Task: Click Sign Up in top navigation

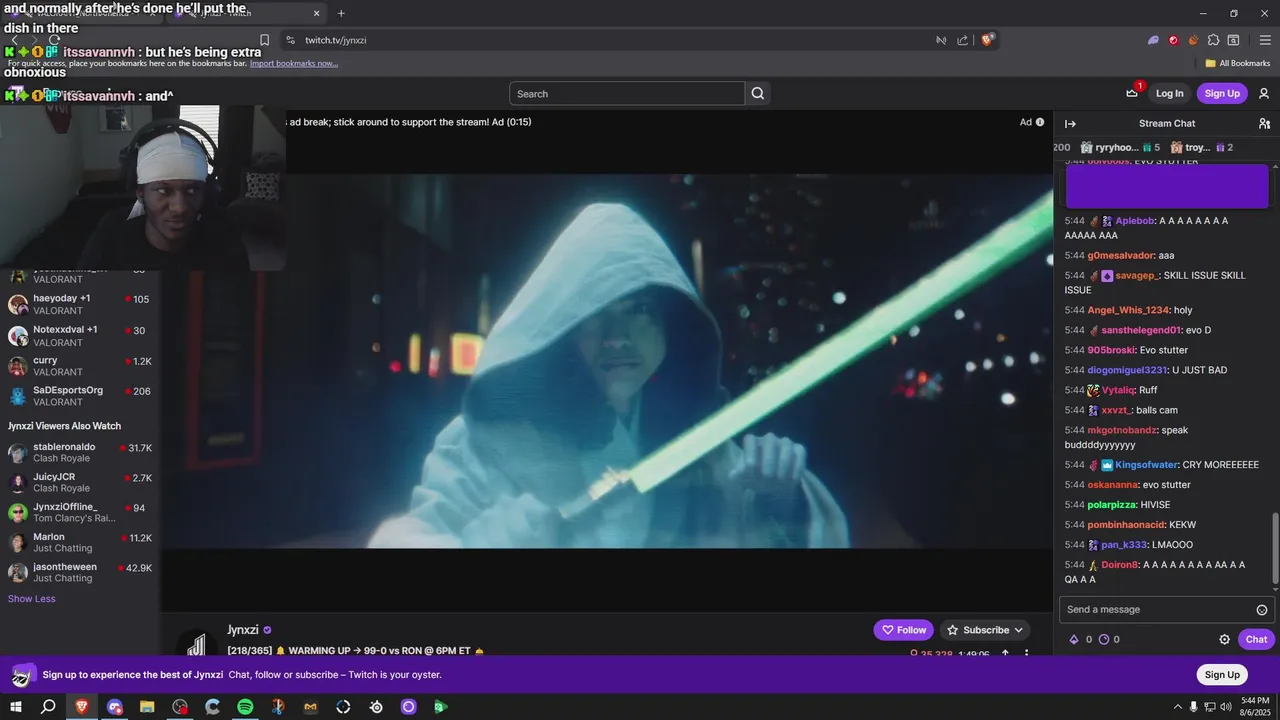Action: pos(1222,93)
